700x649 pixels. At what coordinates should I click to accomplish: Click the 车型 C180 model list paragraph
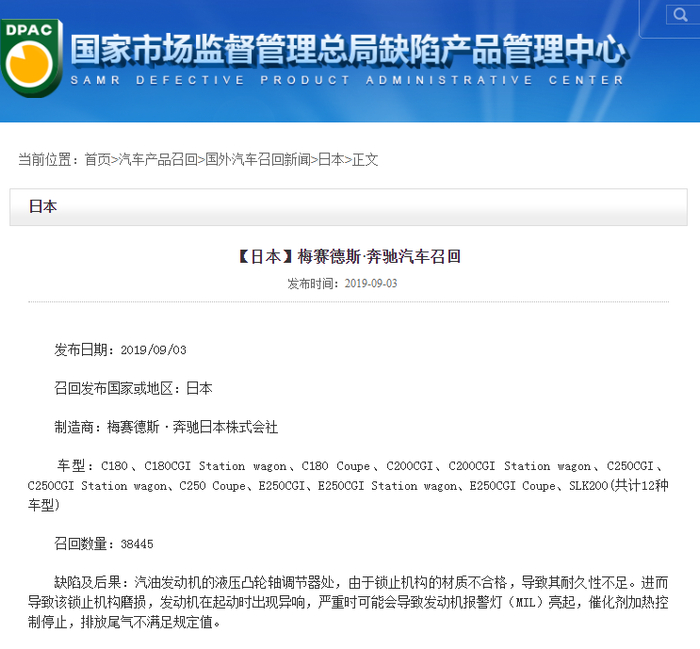(348, 486)
